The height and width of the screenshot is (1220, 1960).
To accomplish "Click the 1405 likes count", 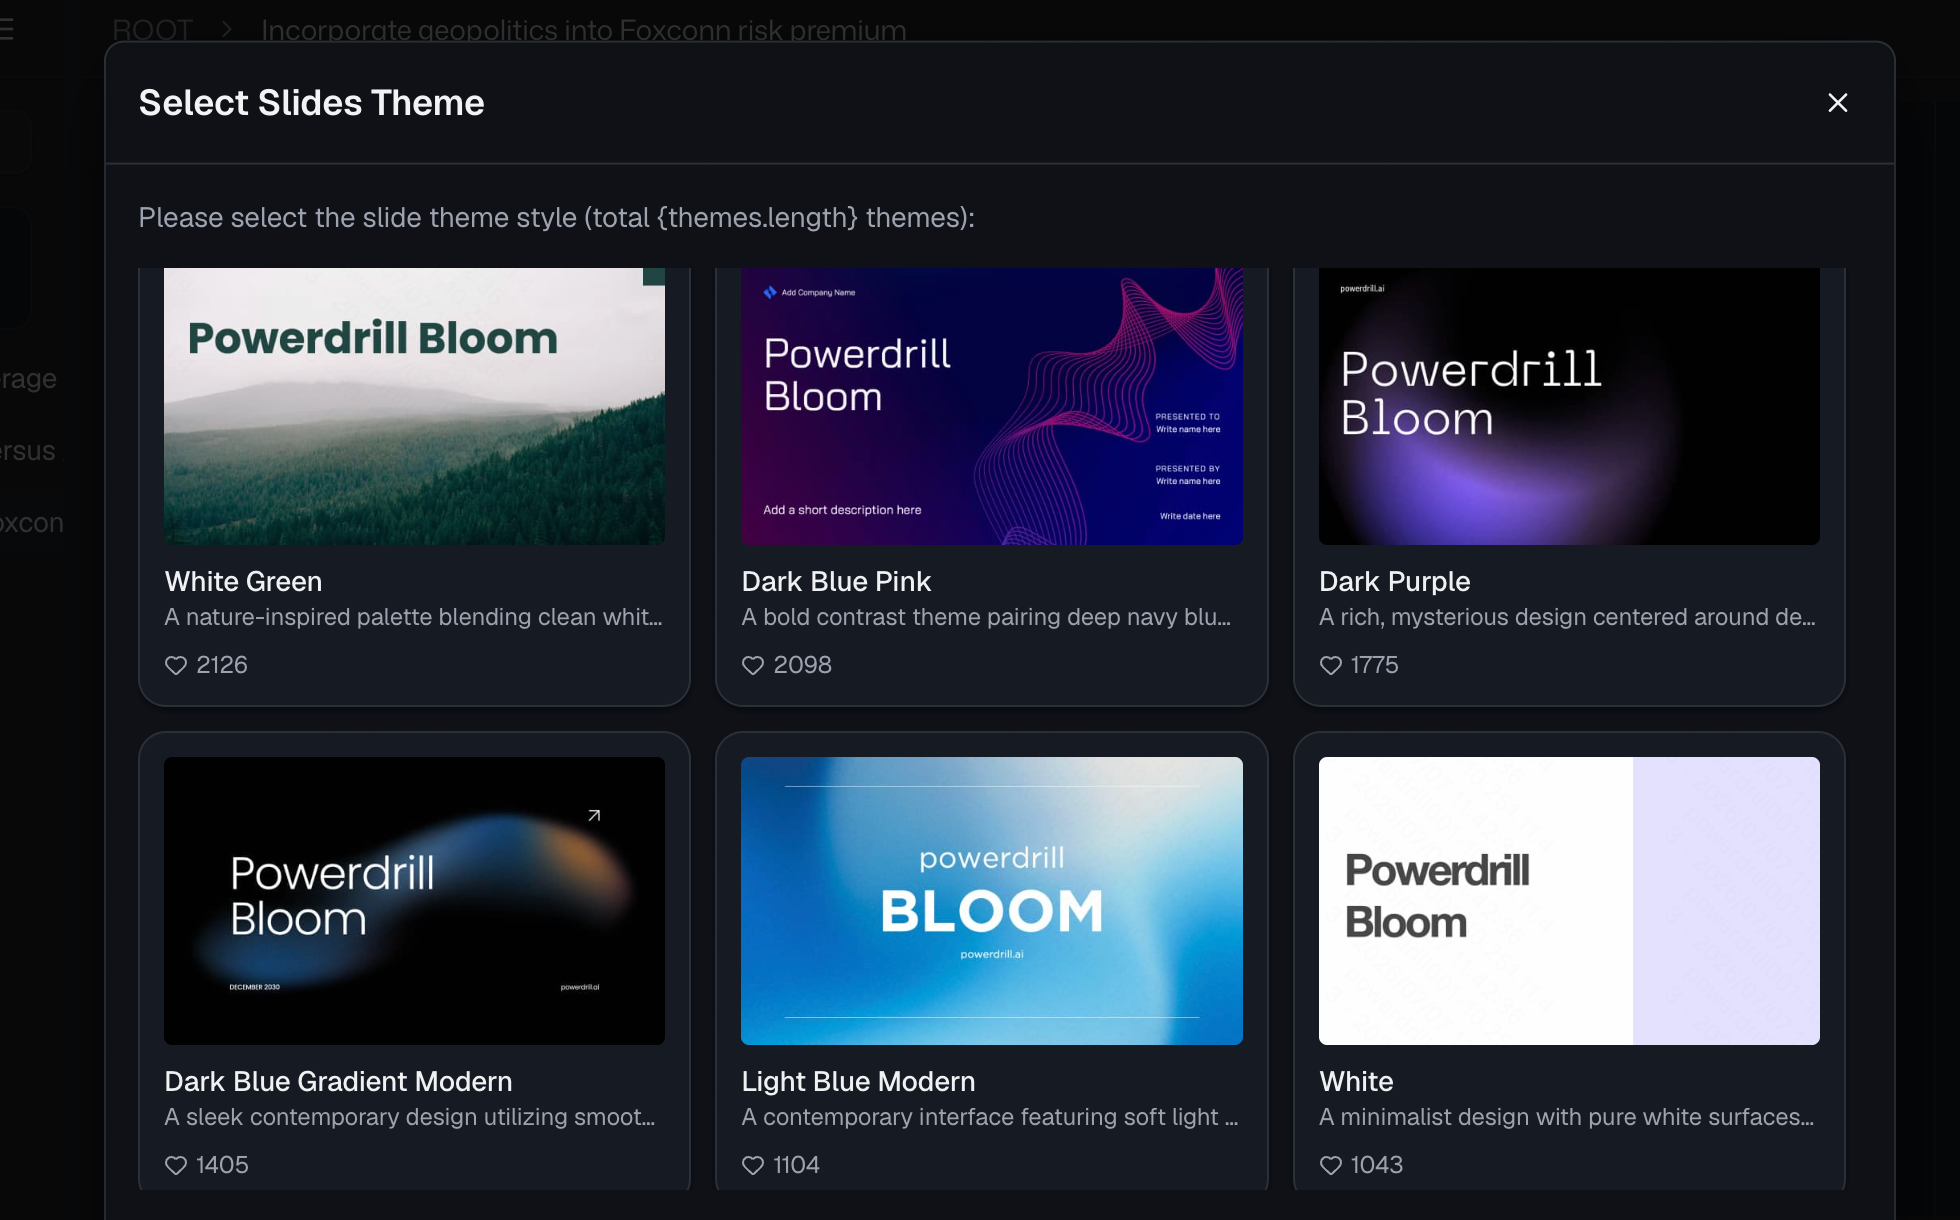I will point(222,1165).
